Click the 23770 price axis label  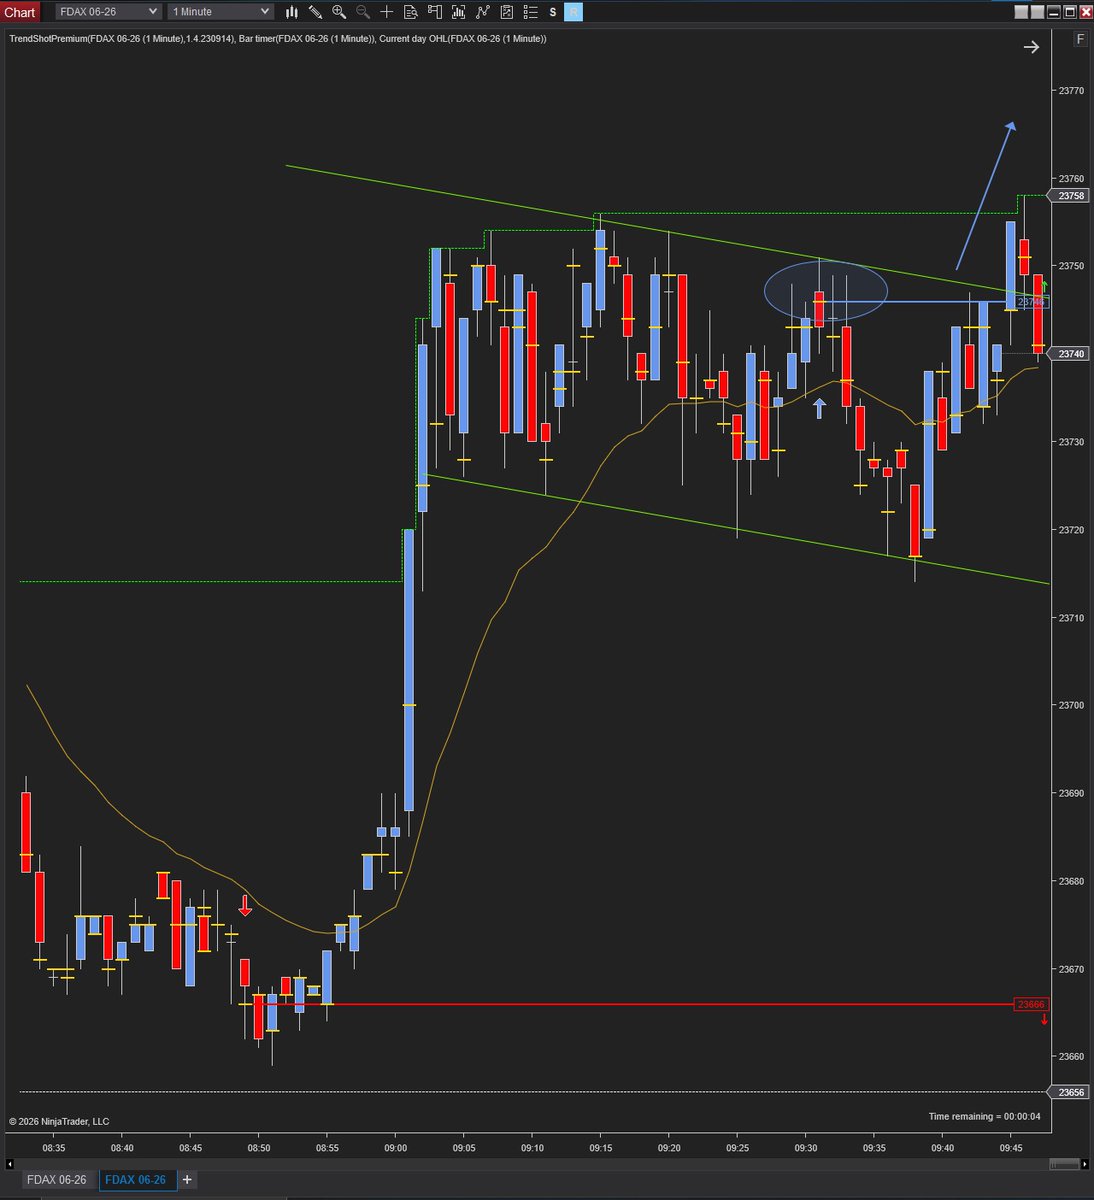click(x=1071, y=90)
